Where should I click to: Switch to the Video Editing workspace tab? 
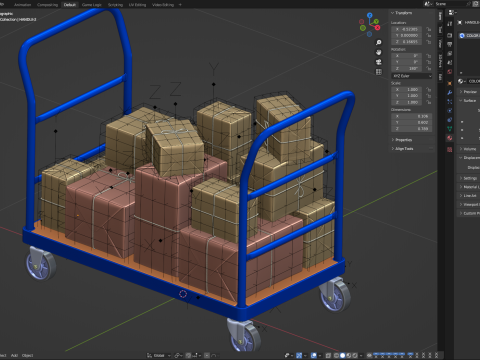coord(163,5)
